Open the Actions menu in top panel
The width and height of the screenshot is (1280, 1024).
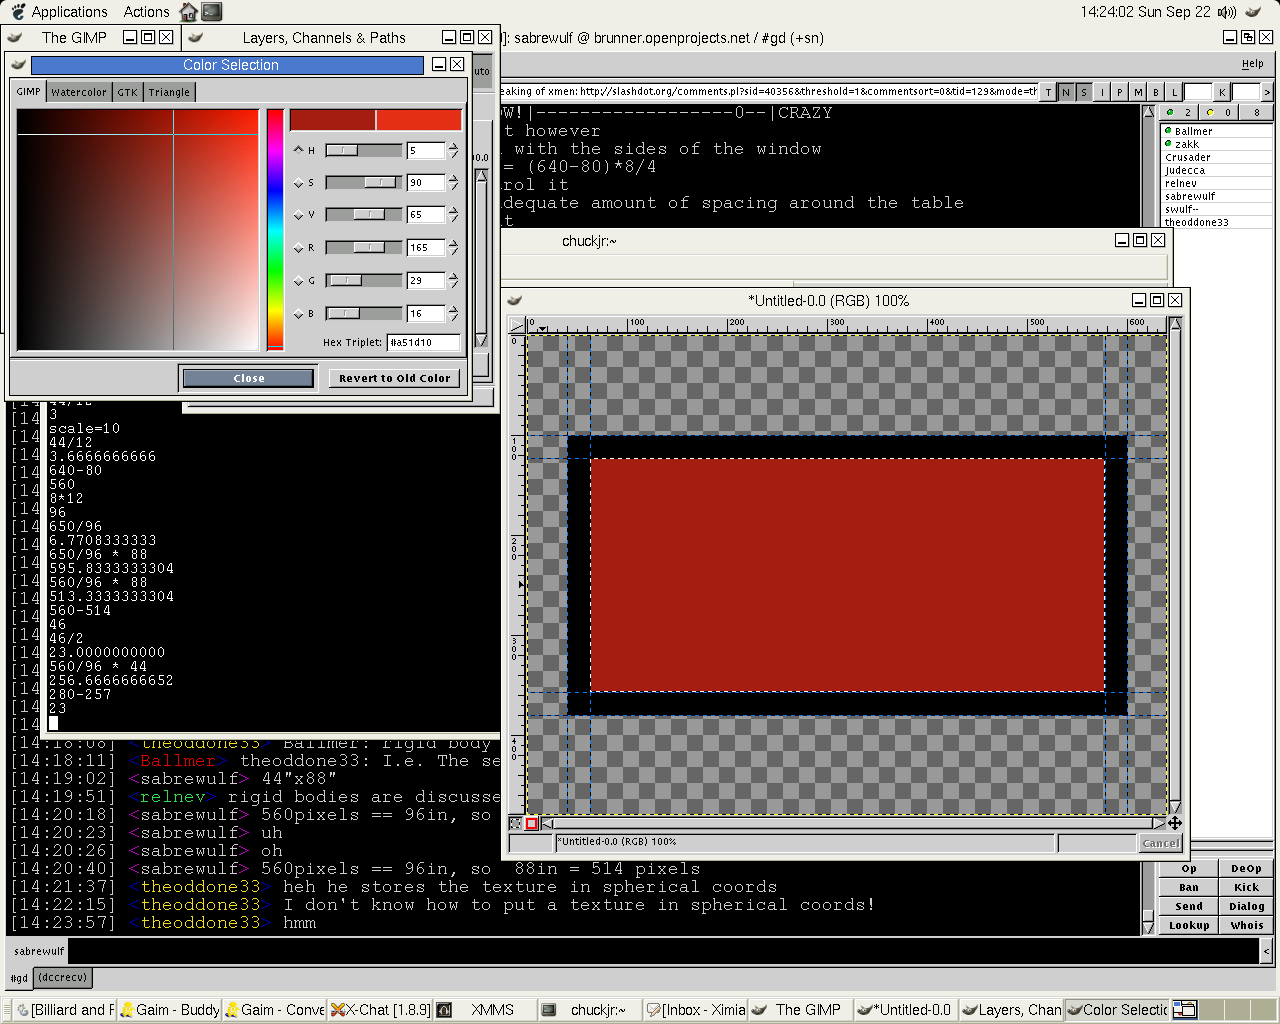pyautogui.click(x=146, y=12)
